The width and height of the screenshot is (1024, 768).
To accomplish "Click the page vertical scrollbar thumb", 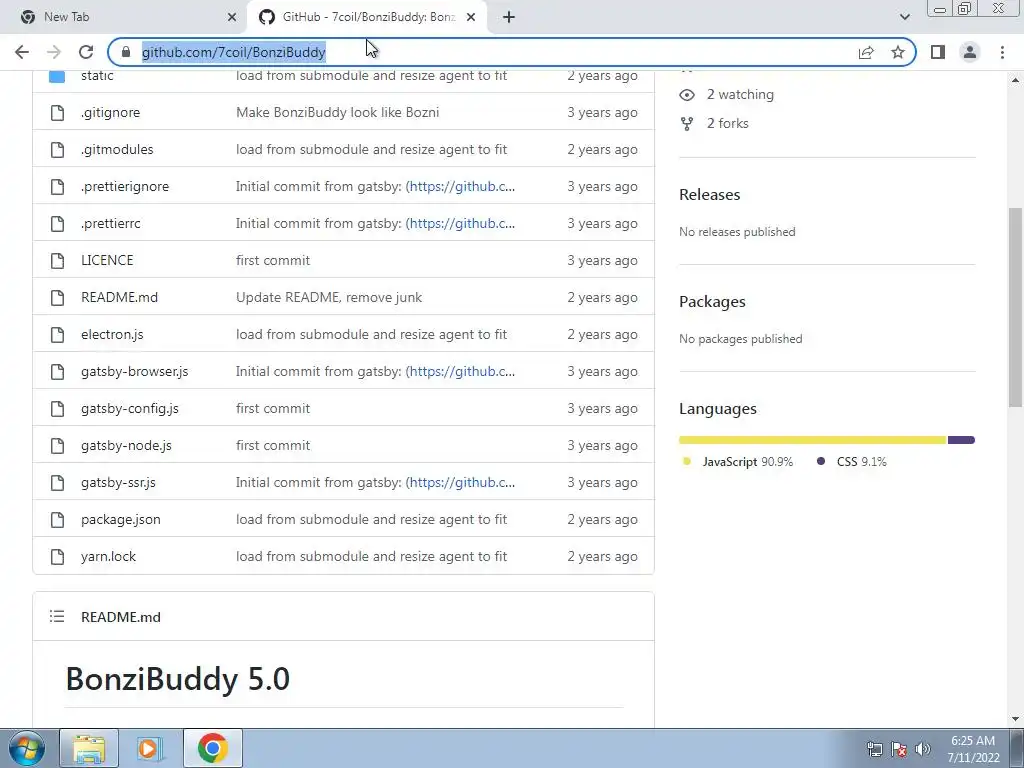I will tap(1016, 307).
